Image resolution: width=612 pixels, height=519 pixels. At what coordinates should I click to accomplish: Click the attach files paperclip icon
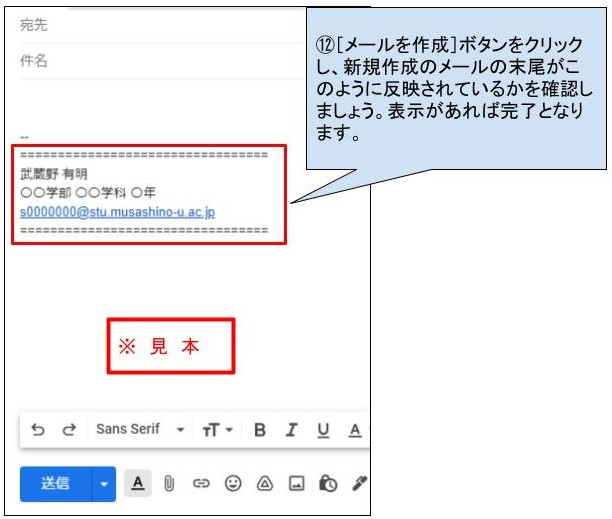(x=169, y=484)
